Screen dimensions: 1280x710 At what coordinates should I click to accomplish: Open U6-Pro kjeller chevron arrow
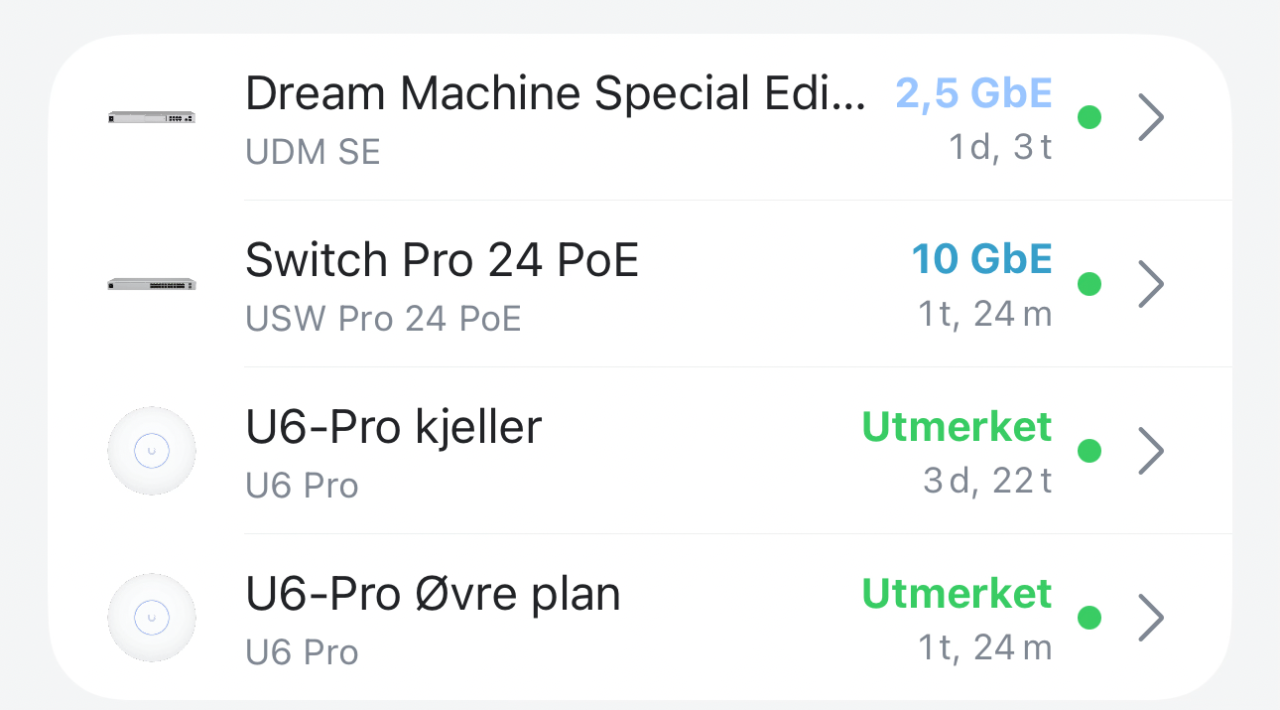(x=1152, y=451)
